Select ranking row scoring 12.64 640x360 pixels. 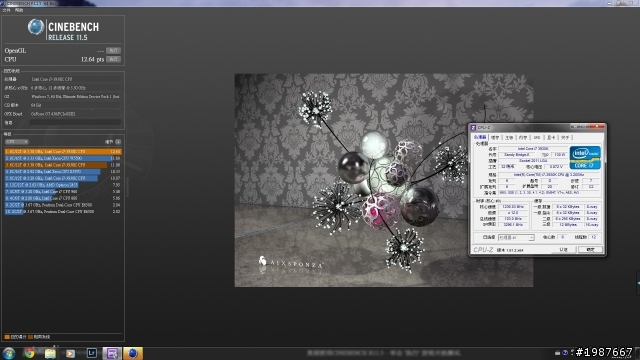point(63,151)
